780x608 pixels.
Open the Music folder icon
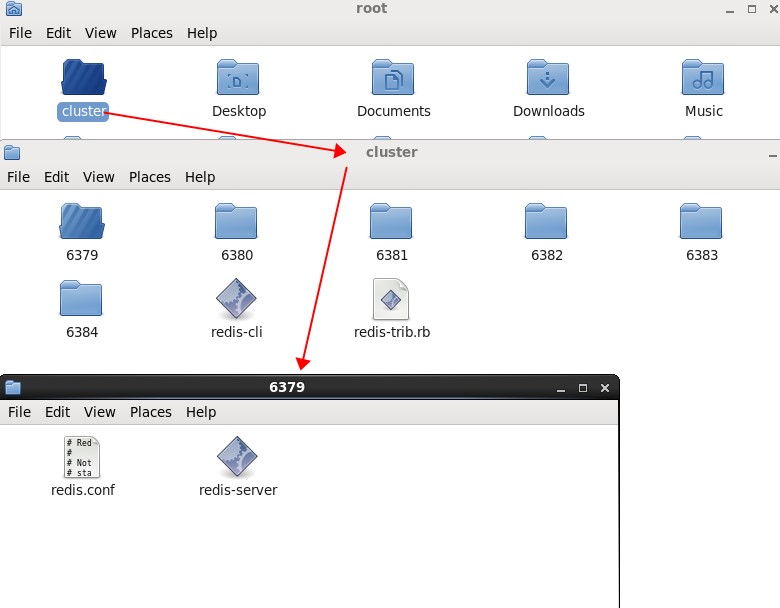(x=702, y=77)
